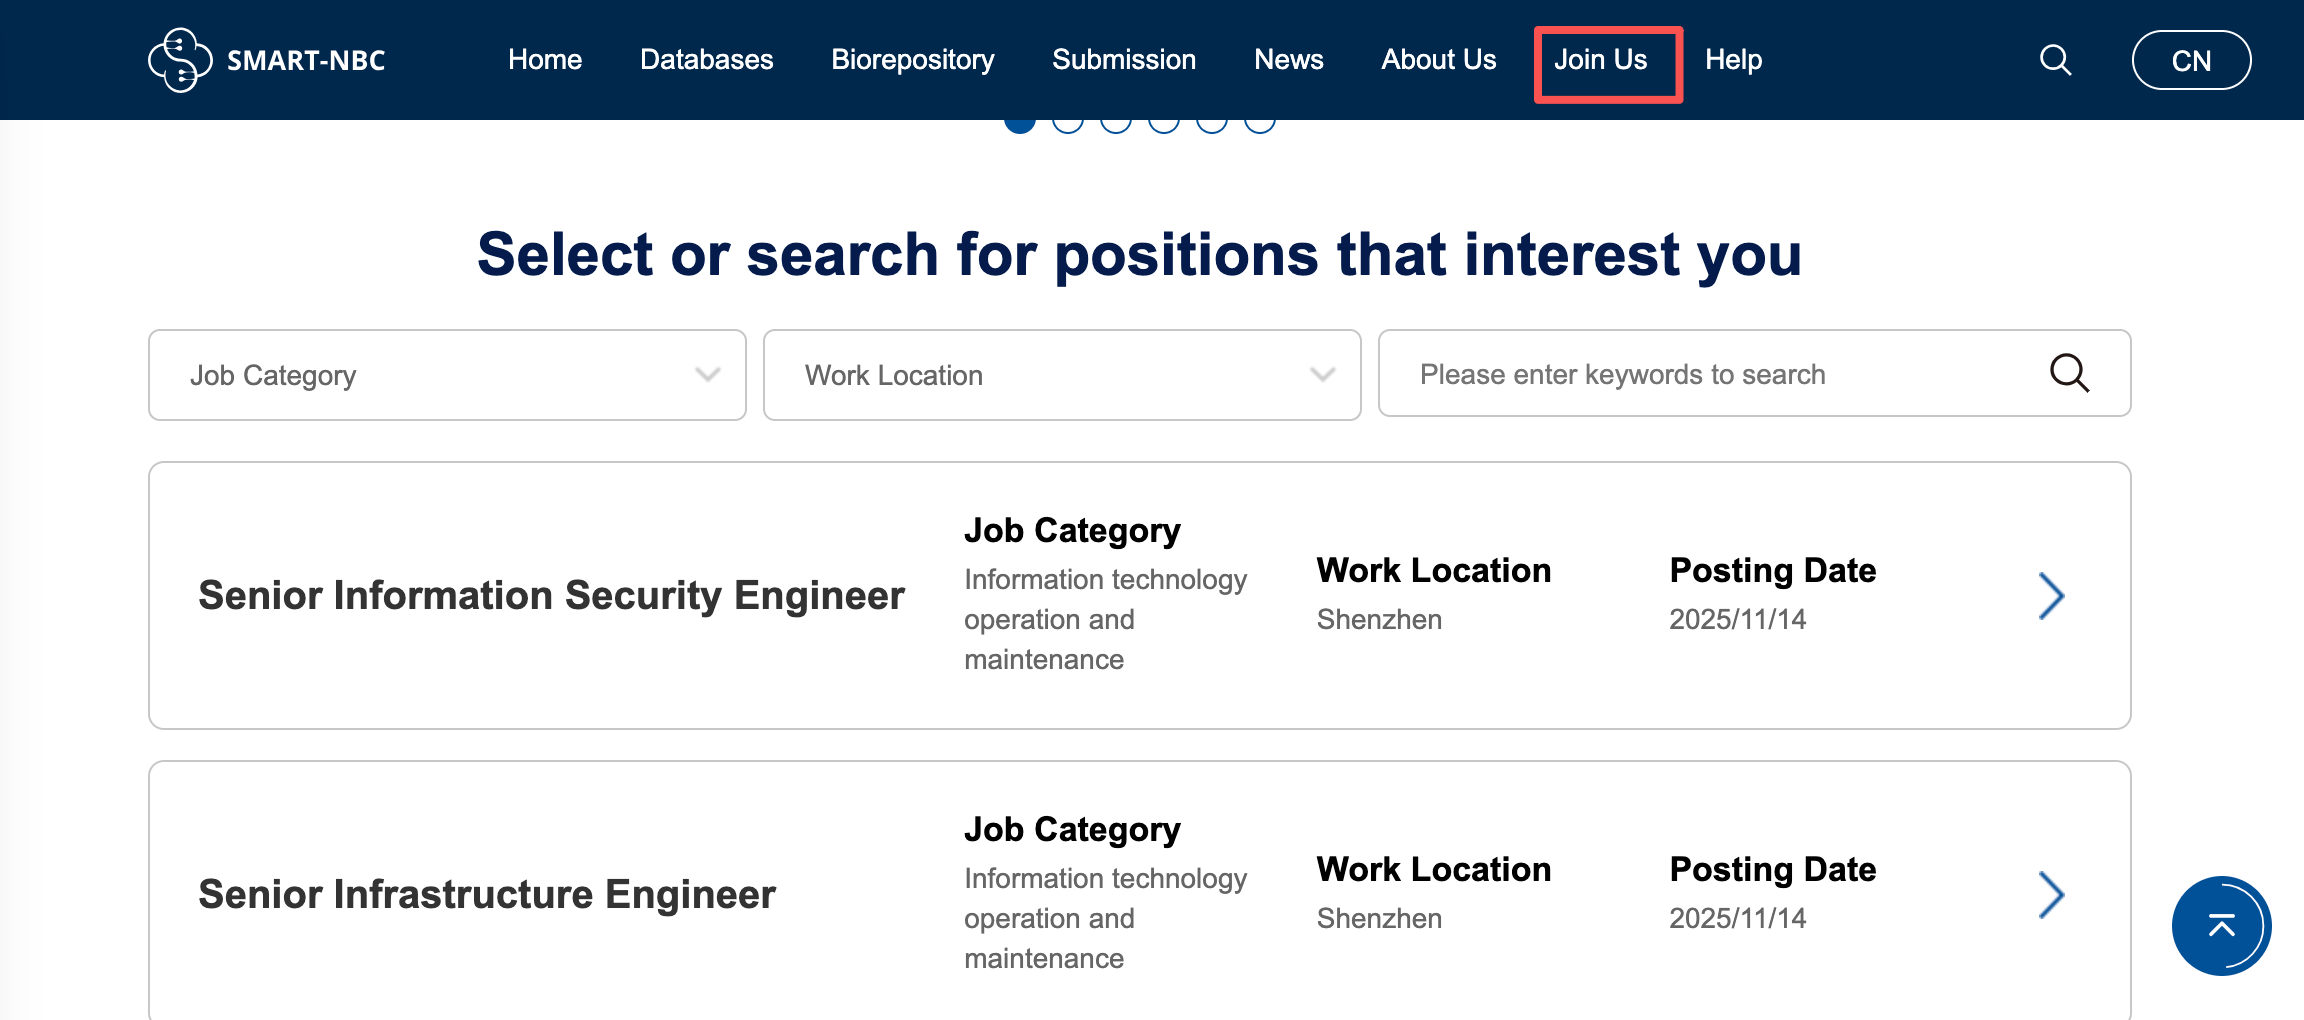Screen dimensions: 2304x1020
Task: Expand the Job Category dropdown
Action: coord(447,375)
